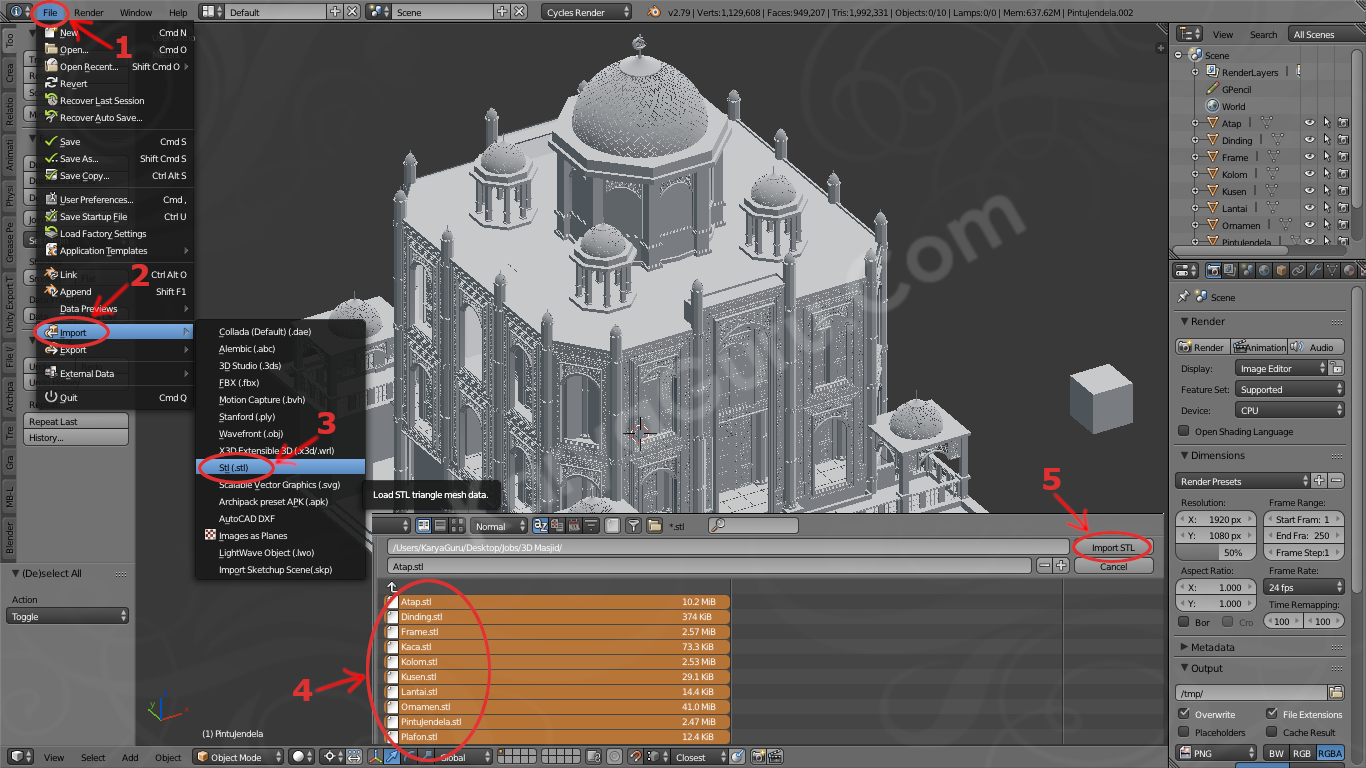Click the OpenGL render image icon
Screen dimensions: 1366x768
coord(759,757)
